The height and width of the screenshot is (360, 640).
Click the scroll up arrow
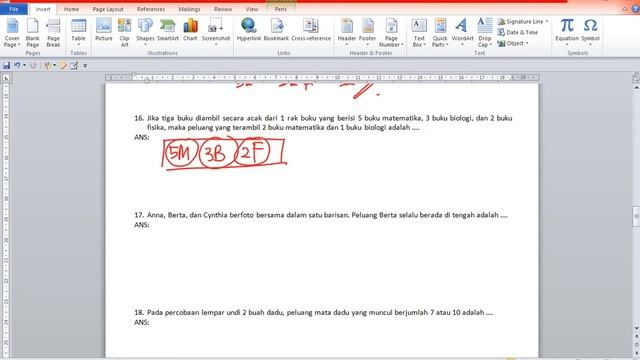click(636, 88)
